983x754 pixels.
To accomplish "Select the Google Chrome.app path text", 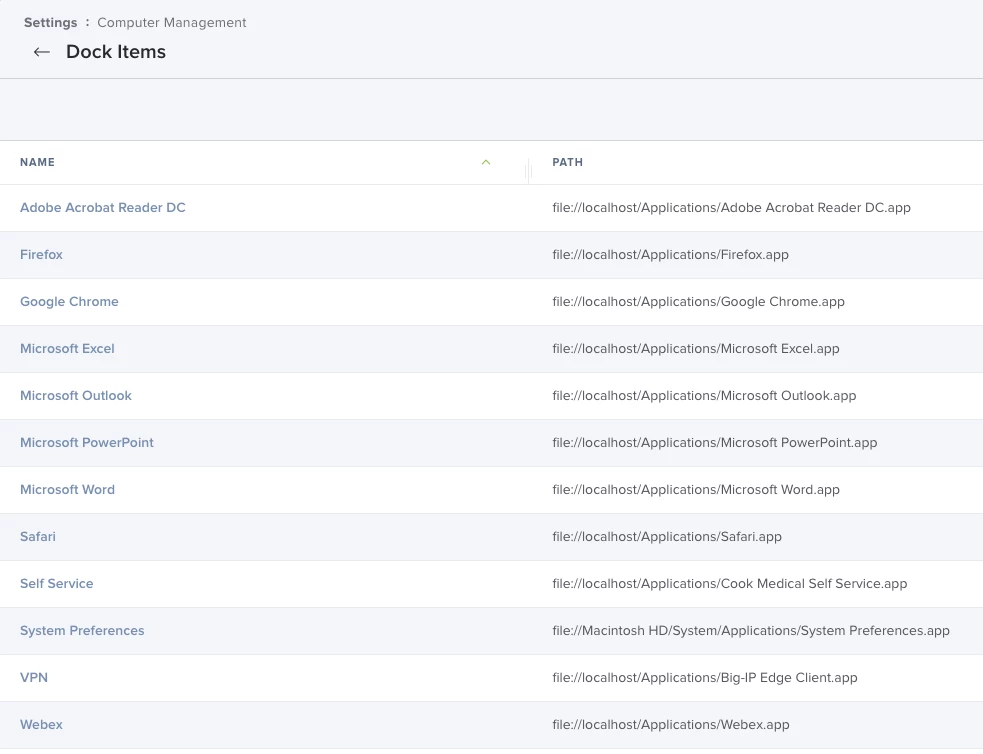I will coord(698,301).
